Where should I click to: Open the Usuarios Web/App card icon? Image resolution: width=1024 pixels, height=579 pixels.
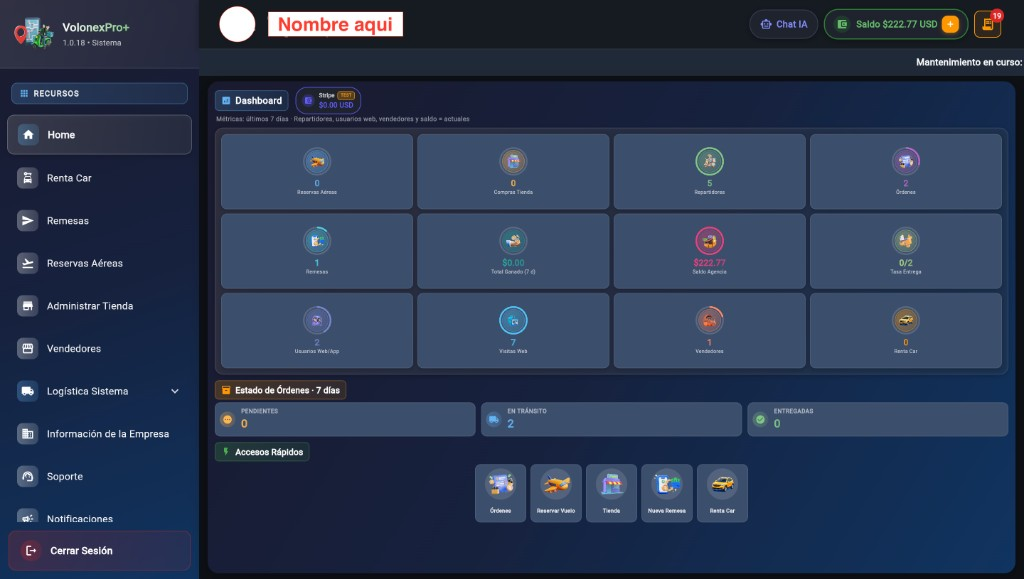pyautogui.click(x=317, y=321)
